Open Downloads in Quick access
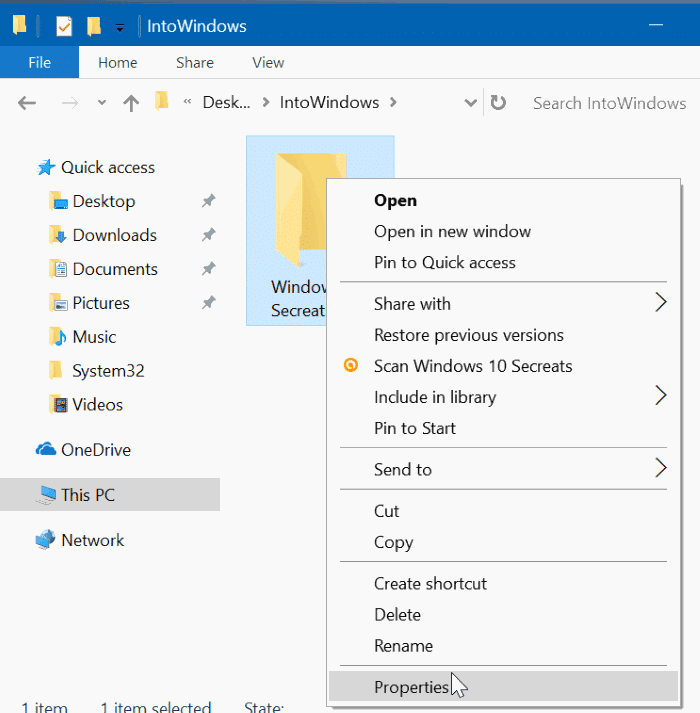 click(x=115, y=235)
